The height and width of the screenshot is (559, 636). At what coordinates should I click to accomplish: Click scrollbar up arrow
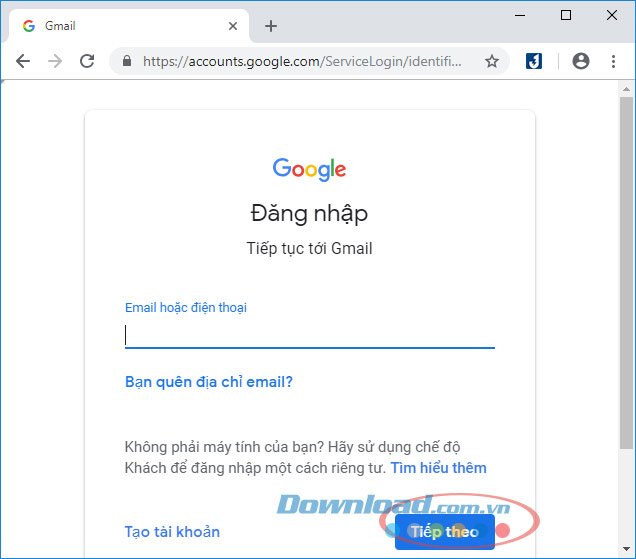[x=626, y=89]
